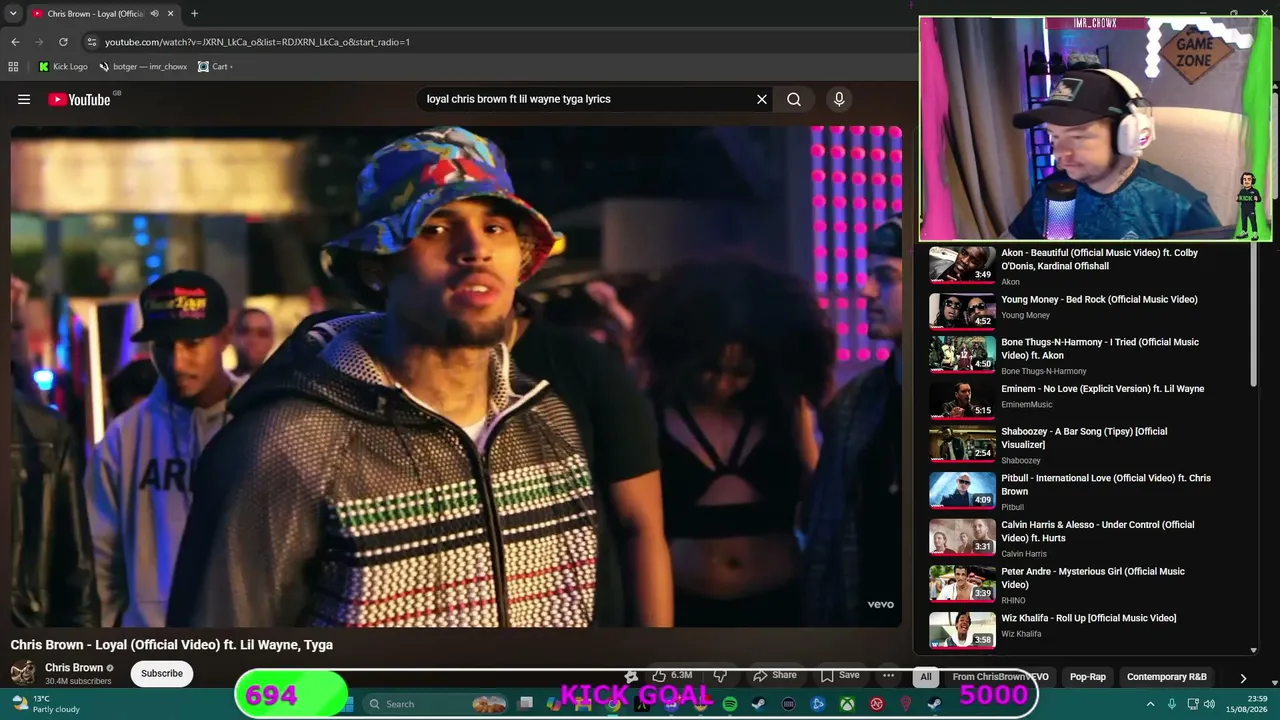This screenshot has height=720, width=1280.
Task: Open the bookmarks apps grid
Action: pyautogui.click(x=13, y=67)
